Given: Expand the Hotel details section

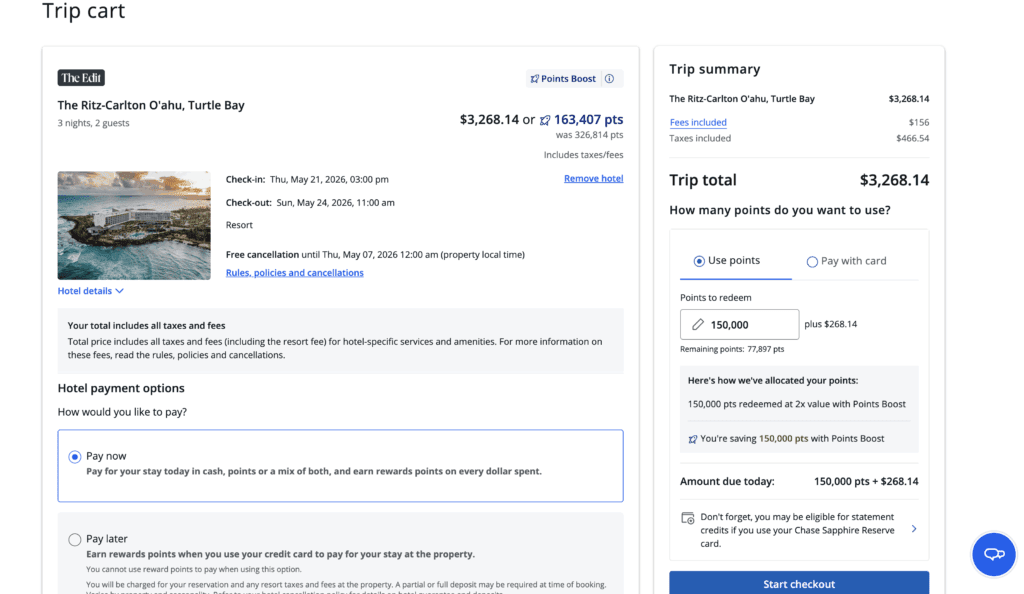Looking at the screenshot, I should coord(91,291).
